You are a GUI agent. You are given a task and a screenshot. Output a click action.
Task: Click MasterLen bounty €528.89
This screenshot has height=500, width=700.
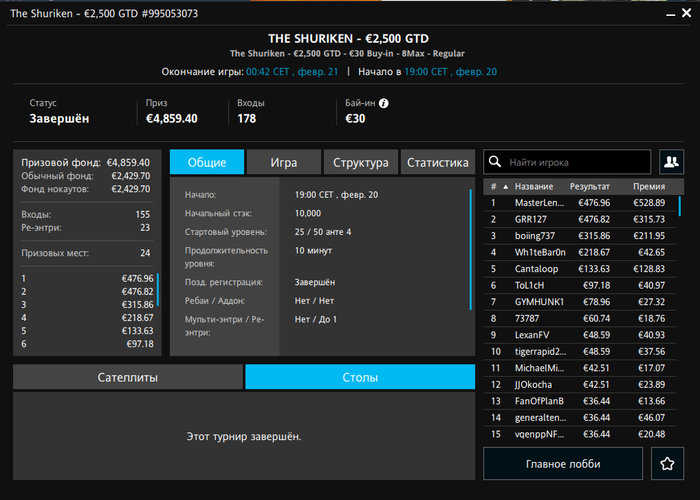(x=649, y=203)
